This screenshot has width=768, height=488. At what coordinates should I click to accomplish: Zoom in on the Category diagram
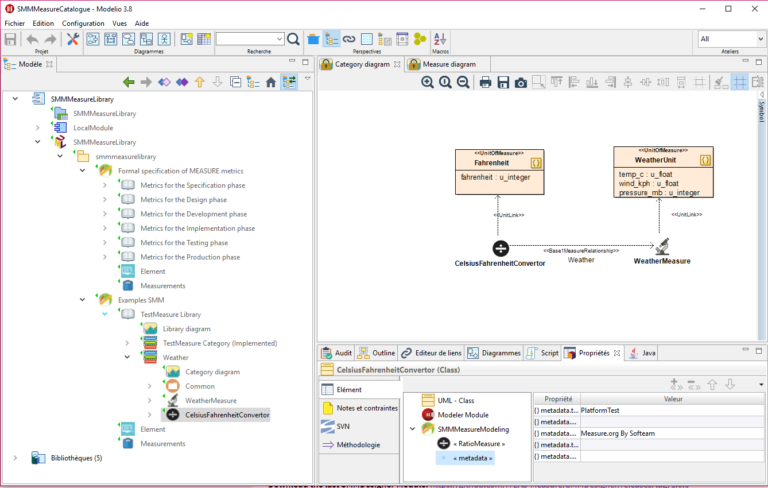(428, 82)
